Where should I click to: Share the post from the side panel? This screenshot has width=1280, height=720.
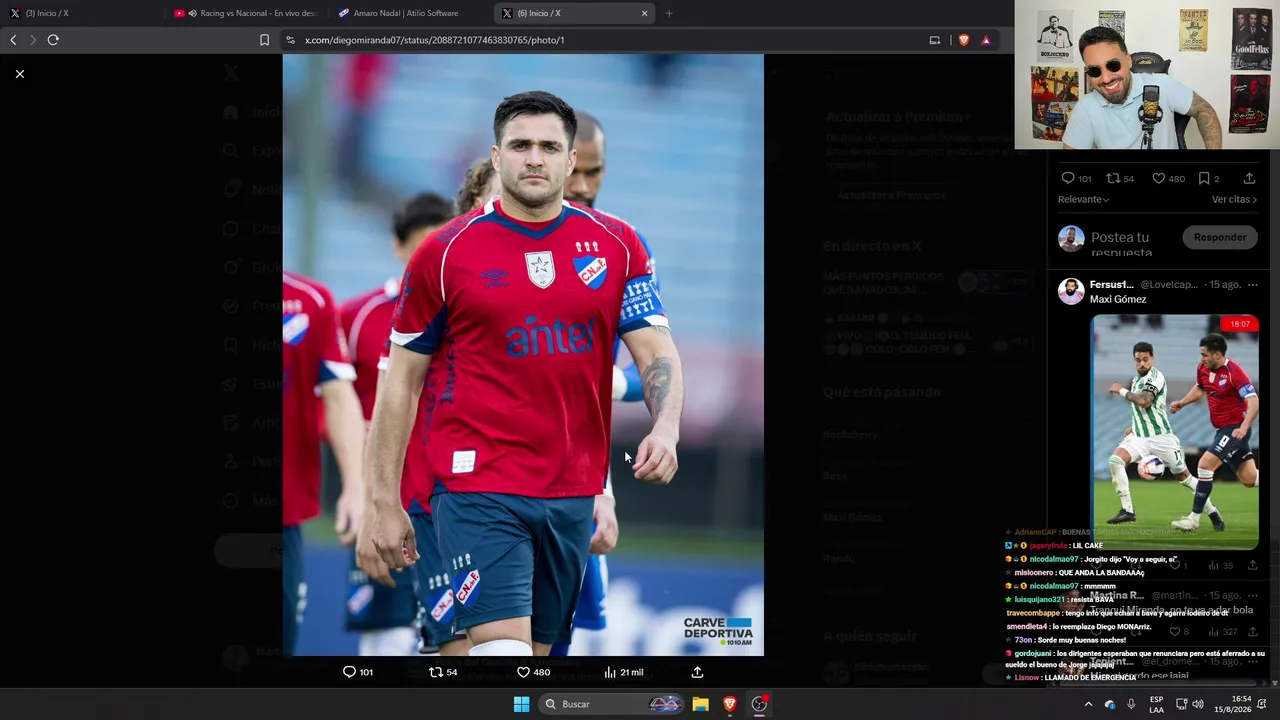pos(1249,178)
